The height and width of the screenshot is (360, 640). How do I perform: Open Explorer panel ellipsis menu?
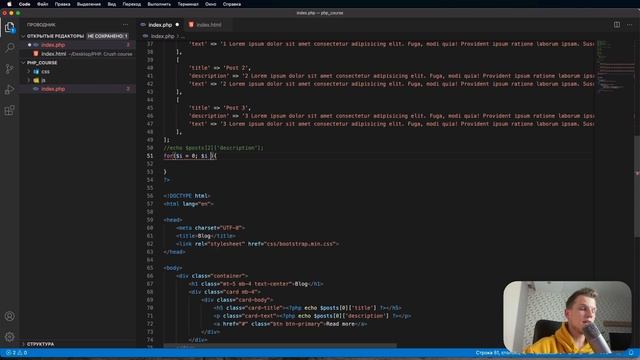[x=125, y=24]
